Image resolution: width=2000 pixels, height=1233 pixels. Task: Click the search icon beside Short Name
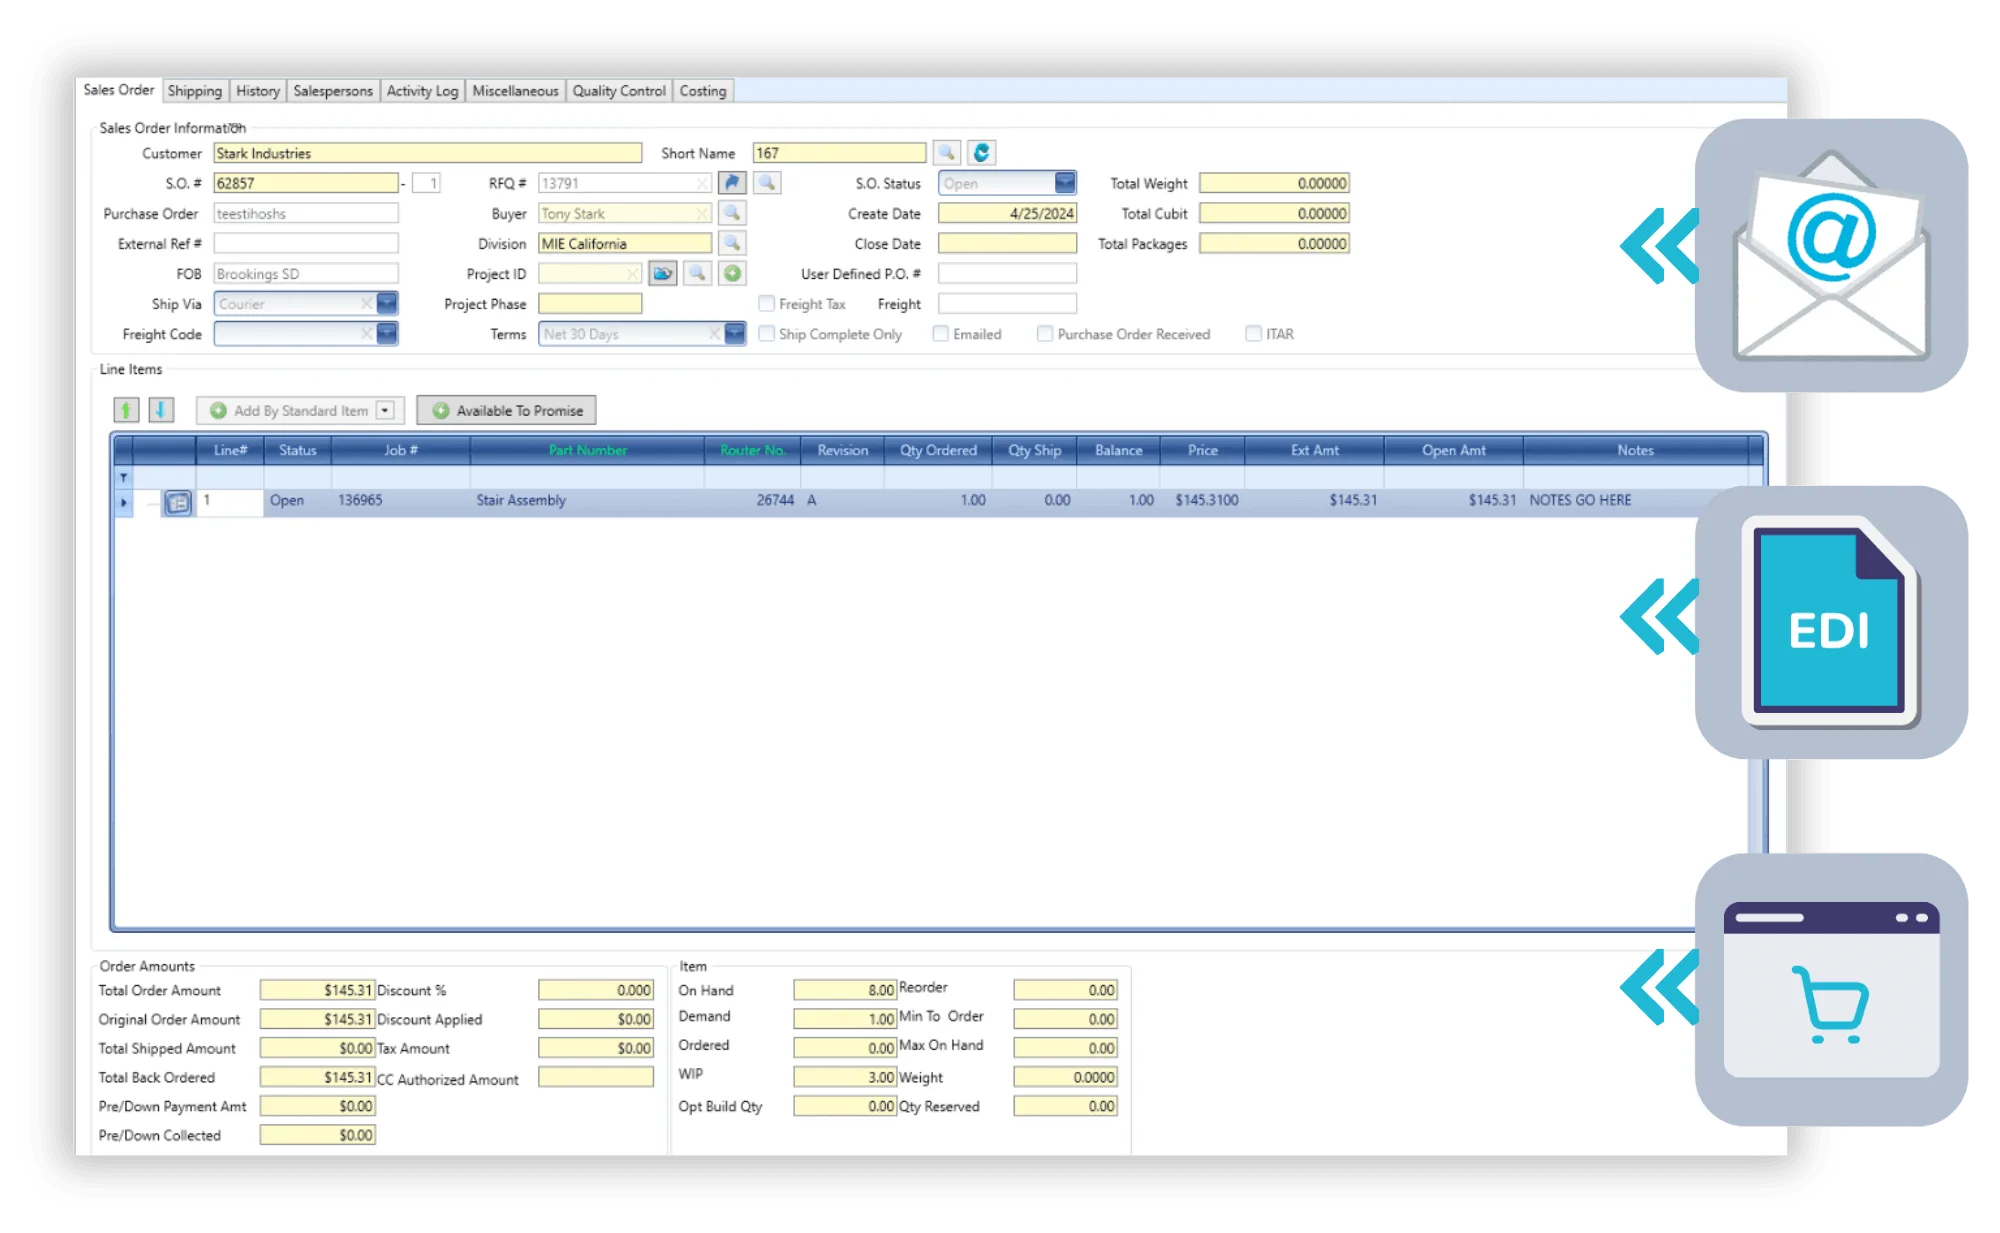tap(946, 153)
